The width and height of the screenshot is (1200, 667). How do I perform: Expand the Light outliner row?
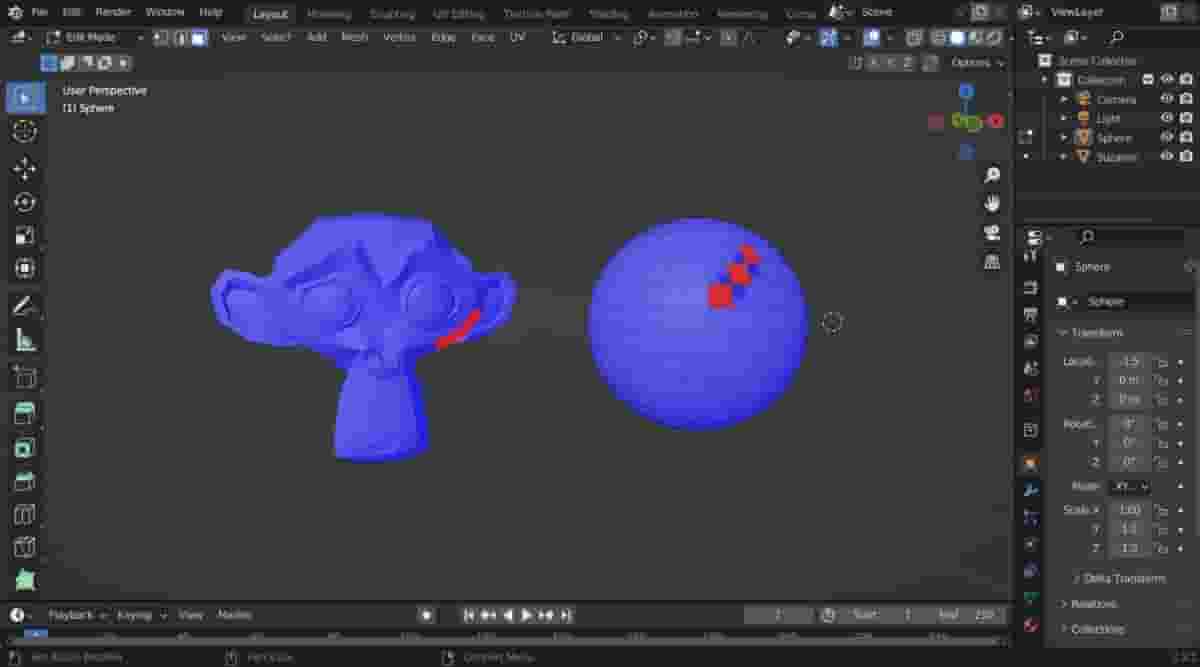pyautogui.click(x=1064, y=118)
